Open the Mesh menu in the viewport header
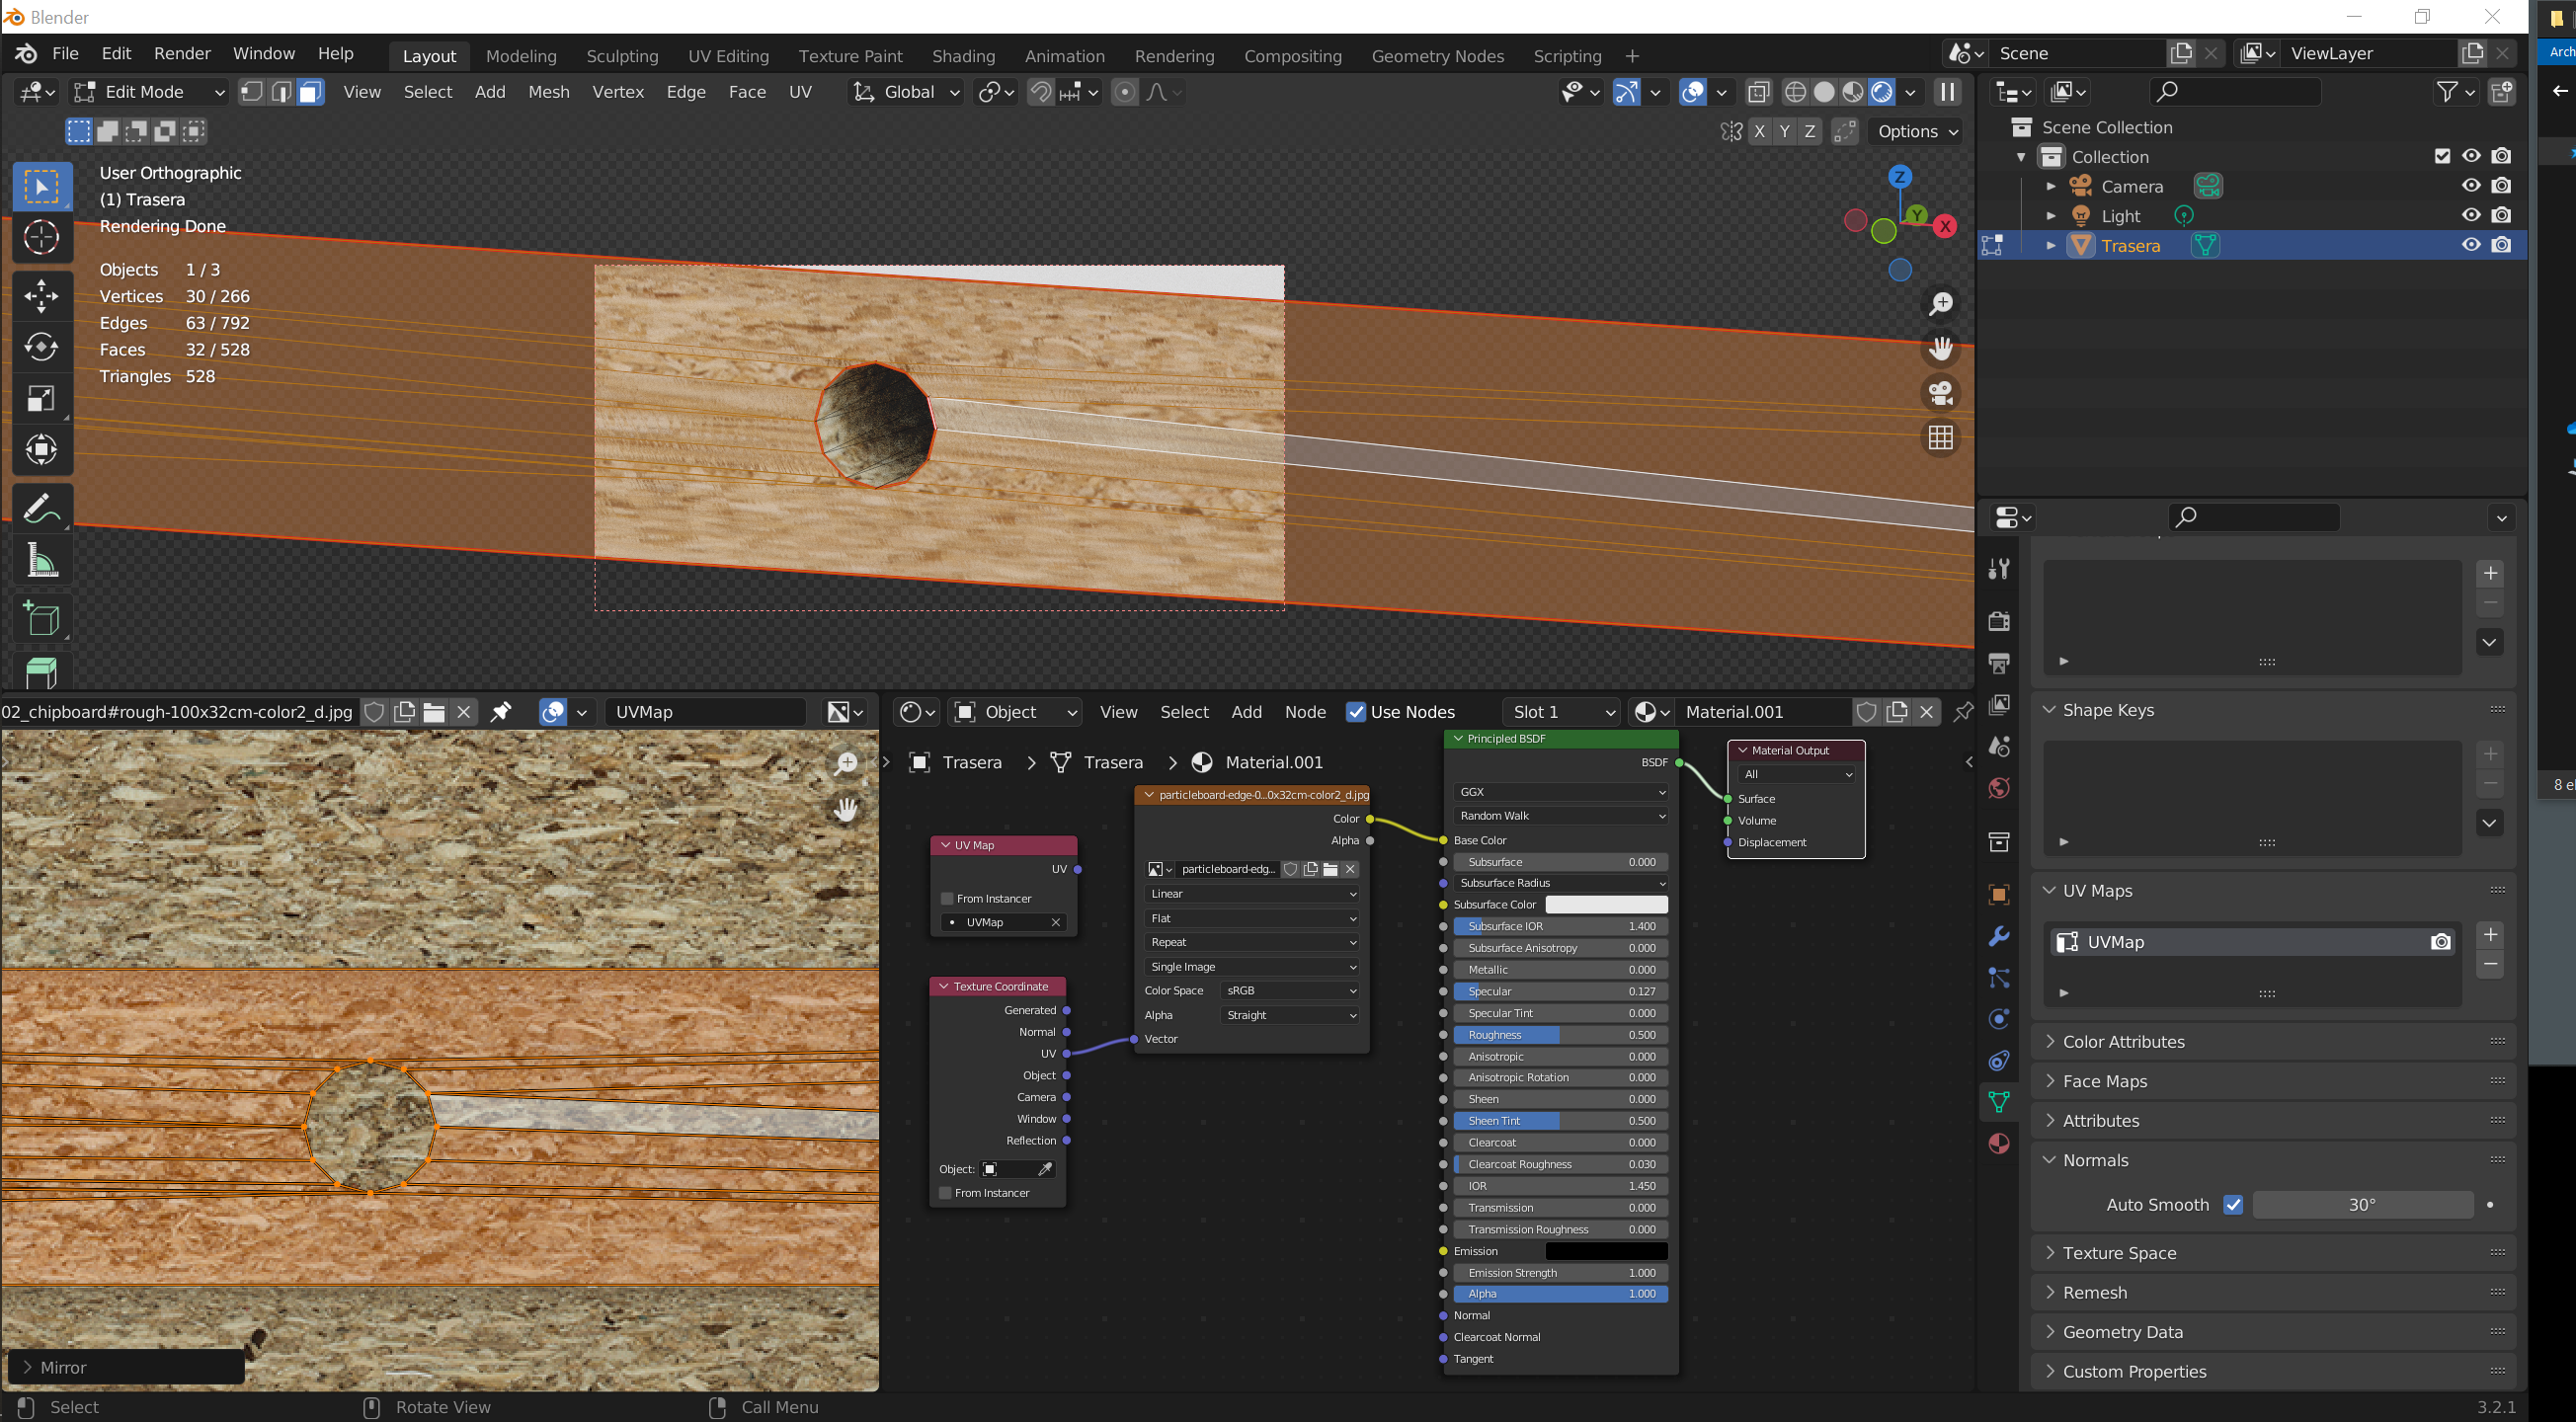 tap(548, 92)
